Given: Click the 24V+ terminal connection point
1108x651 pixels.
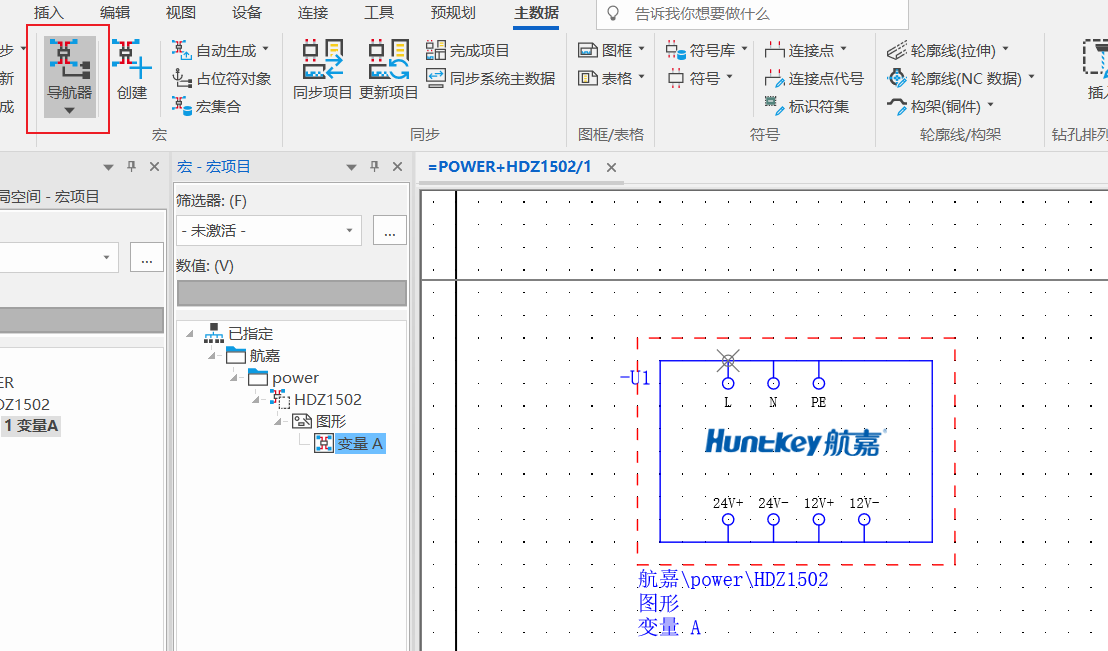Looking at the screenshot, I should pyautogui.click(x=728, y=520).
